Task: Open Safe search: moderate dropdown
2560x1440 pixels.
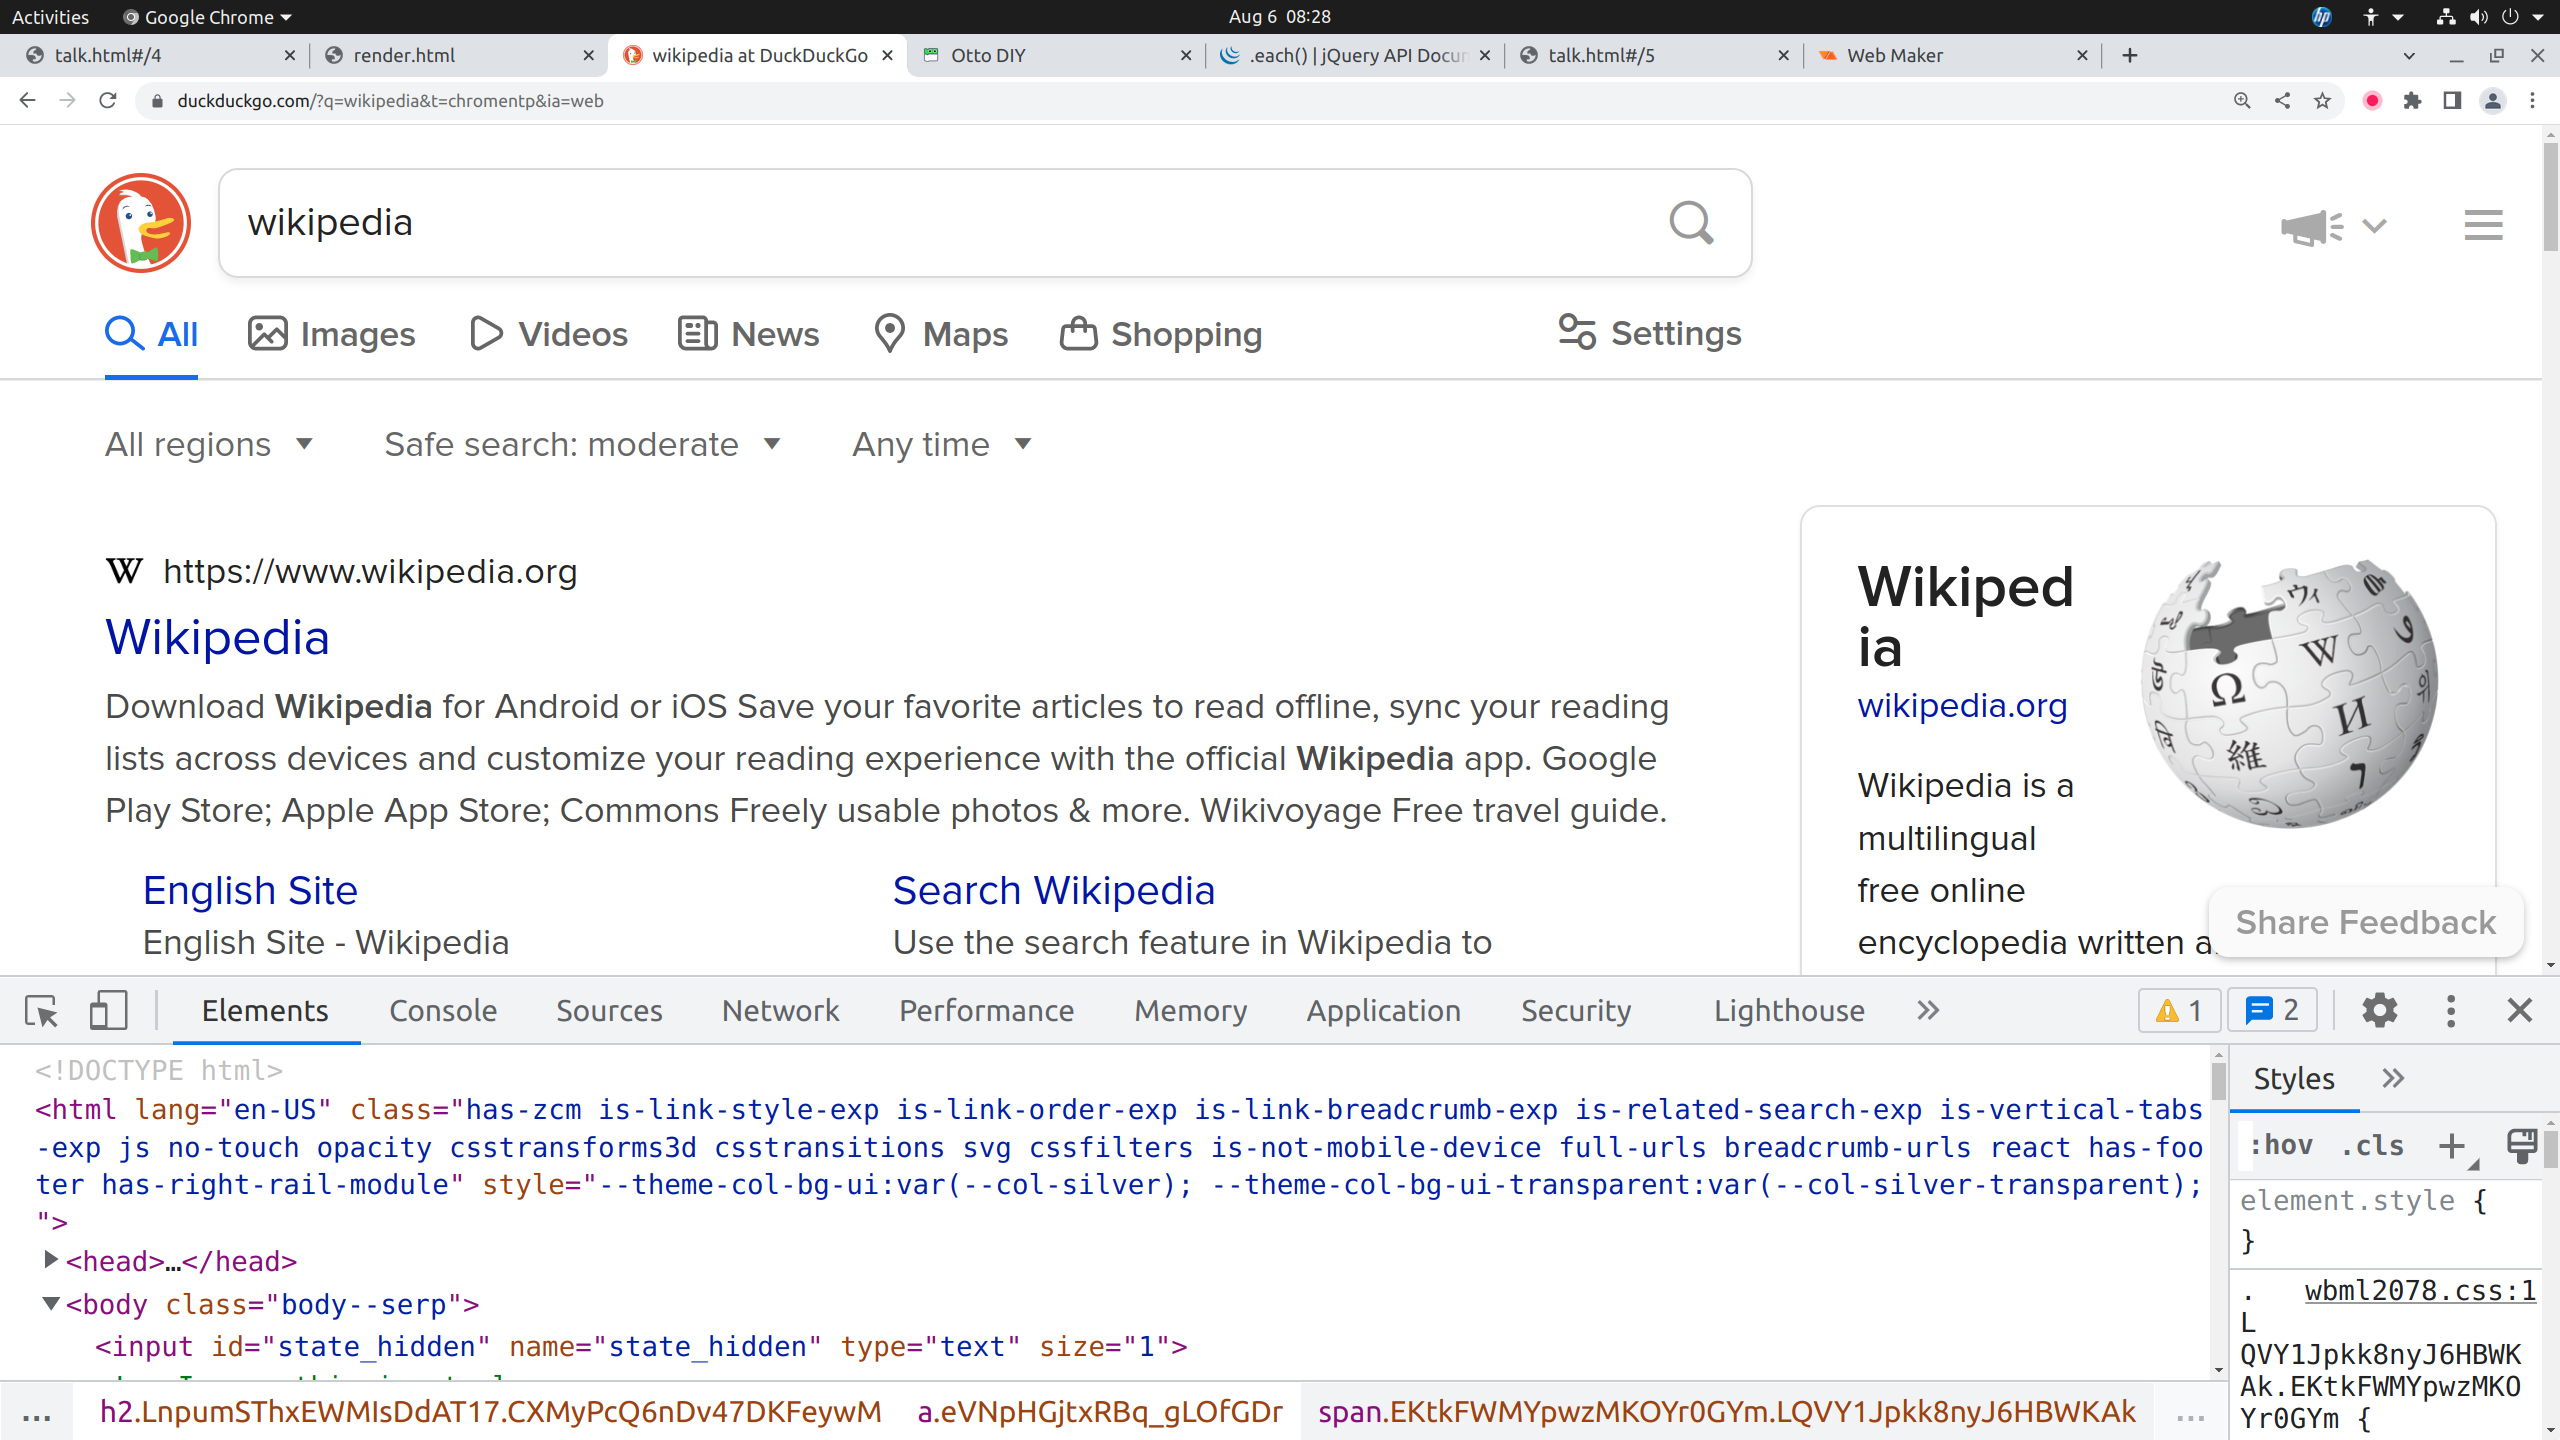Action: [x=582, y=444]
